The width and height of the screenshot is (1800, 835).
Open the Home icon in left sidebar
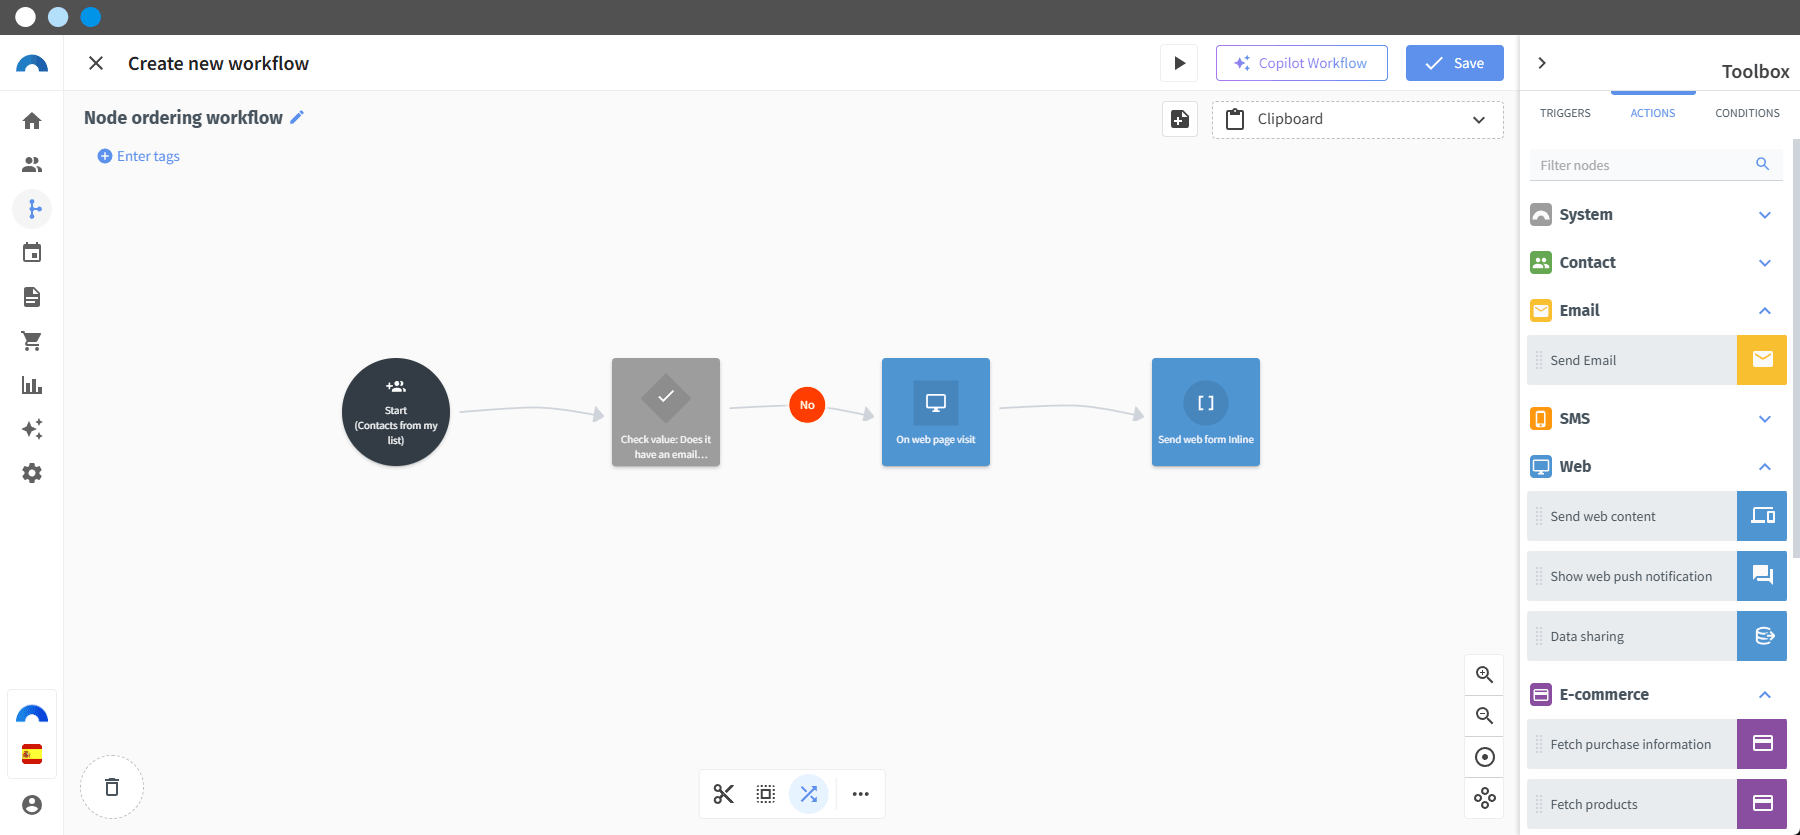point(32,121)
